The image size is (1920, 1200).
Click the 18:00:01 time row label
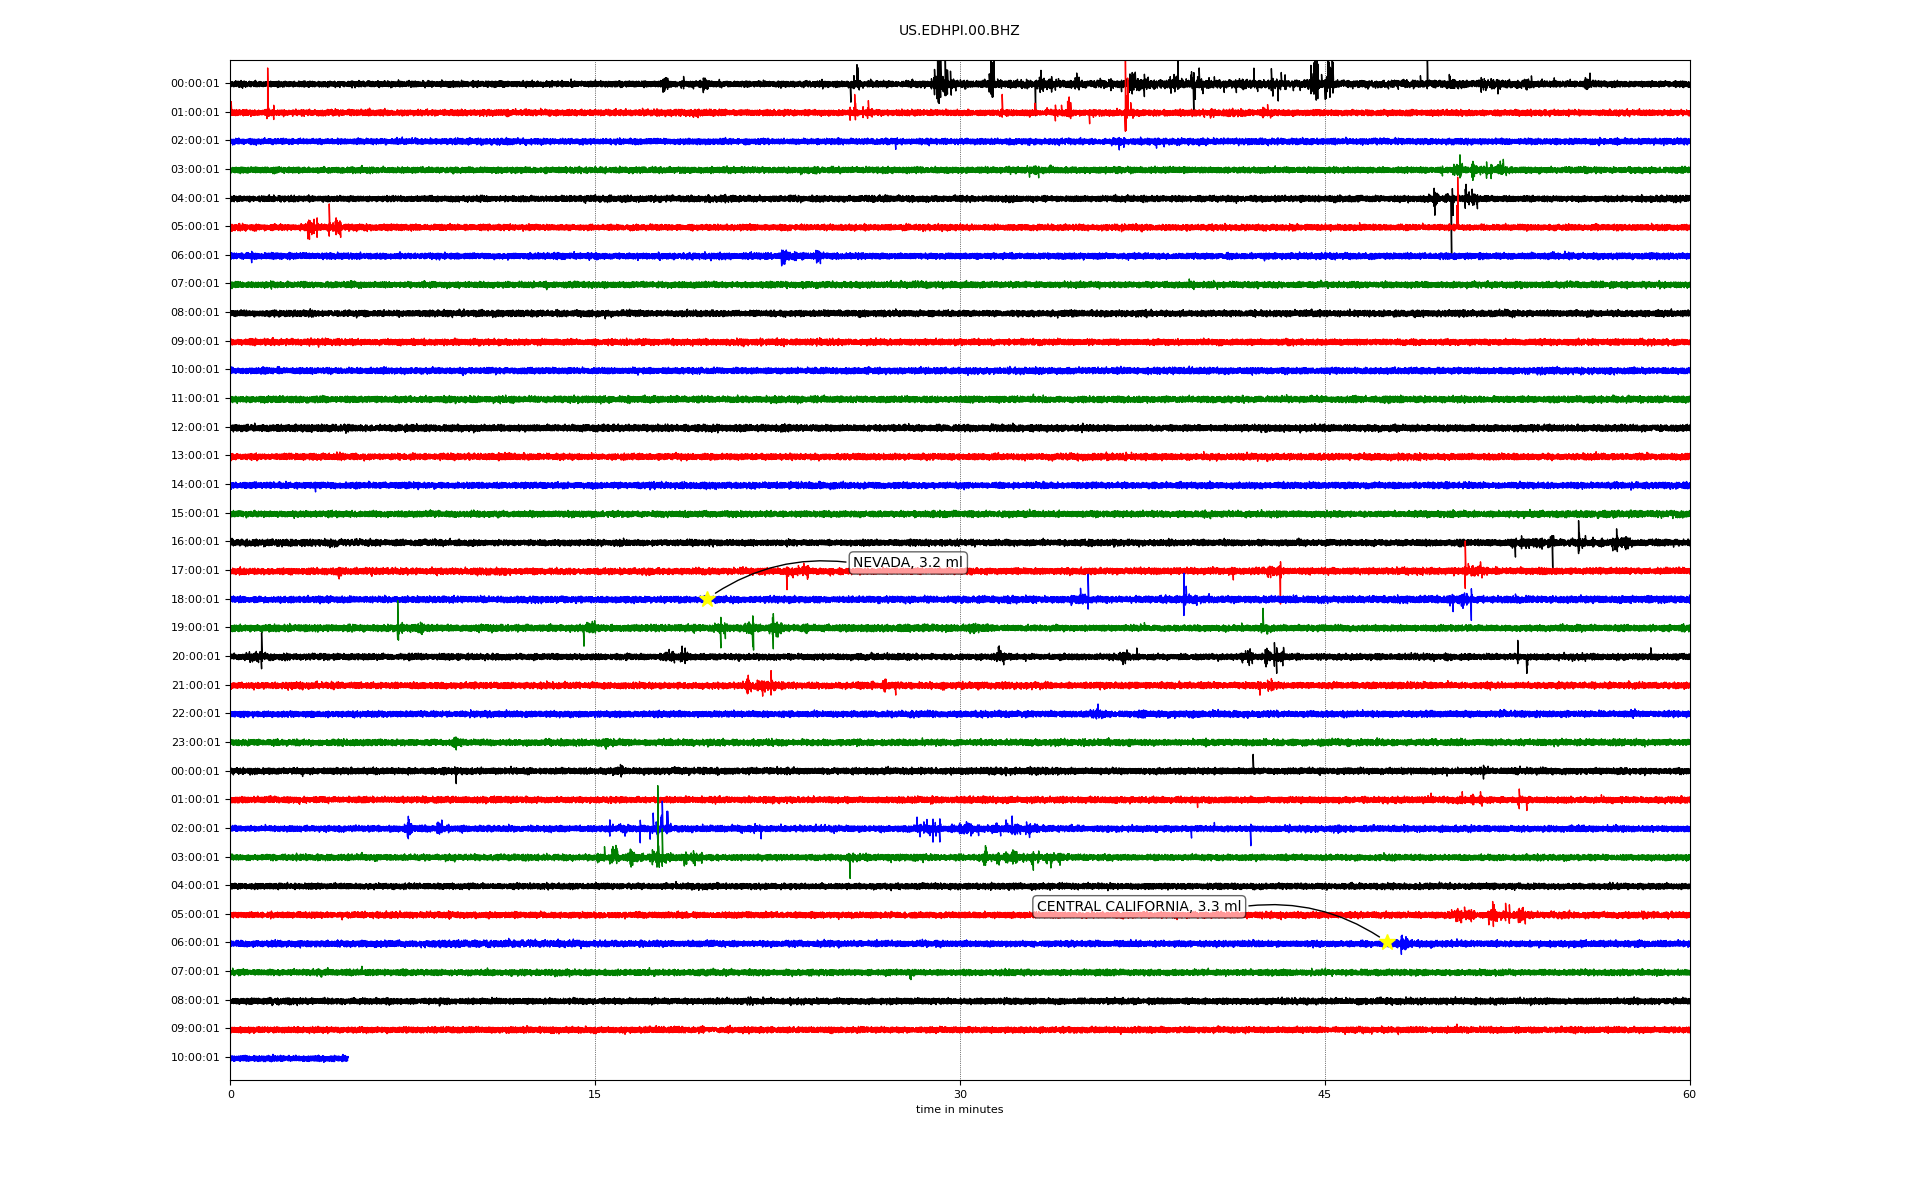(x=195, y=600)
